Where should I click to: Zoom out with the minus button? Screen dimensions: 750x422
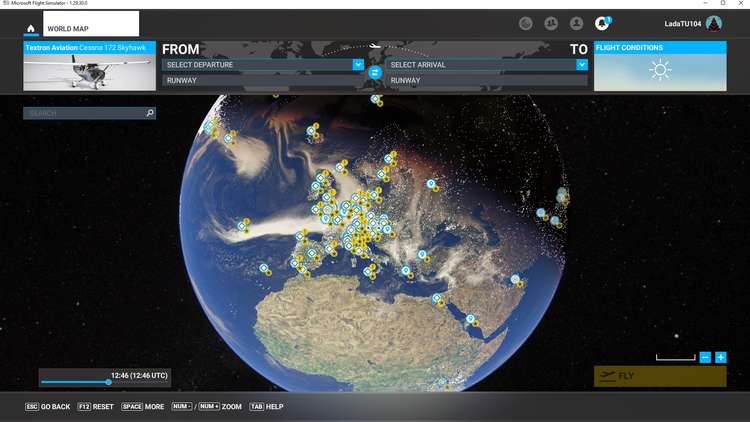point(705,357)
